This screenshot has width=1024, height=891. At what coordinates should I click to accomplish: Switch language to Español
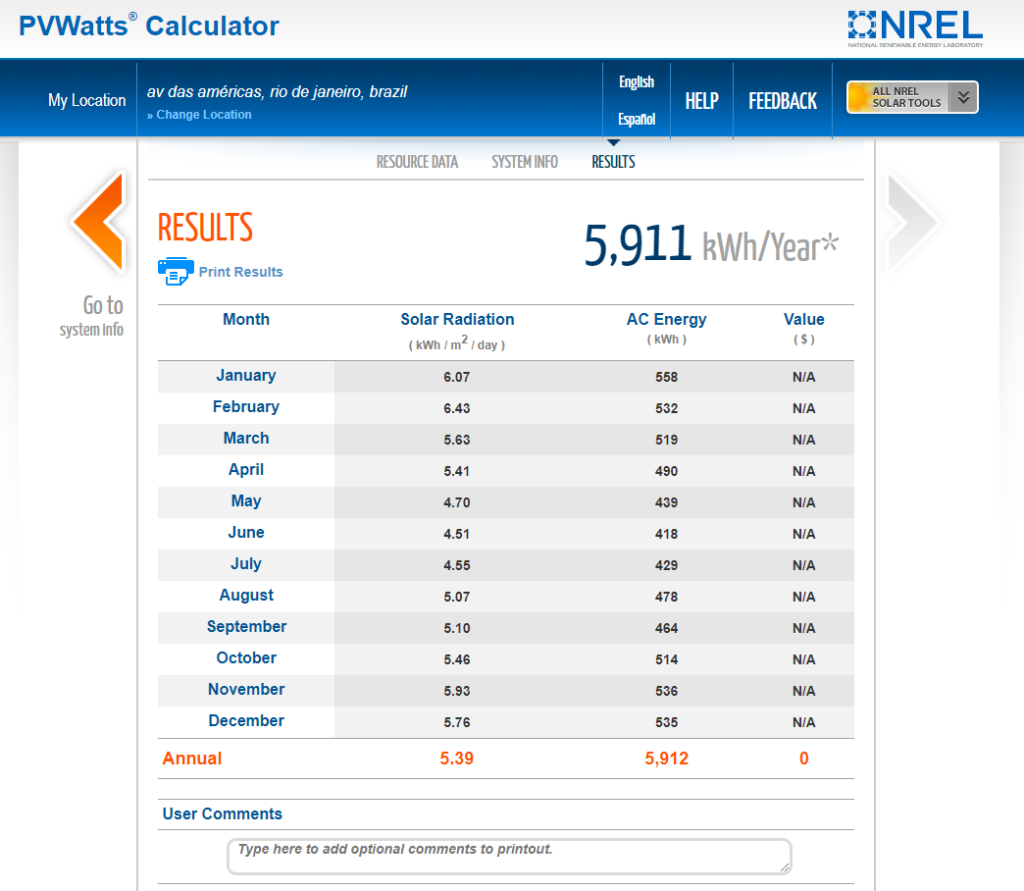[x=637, y=120]
